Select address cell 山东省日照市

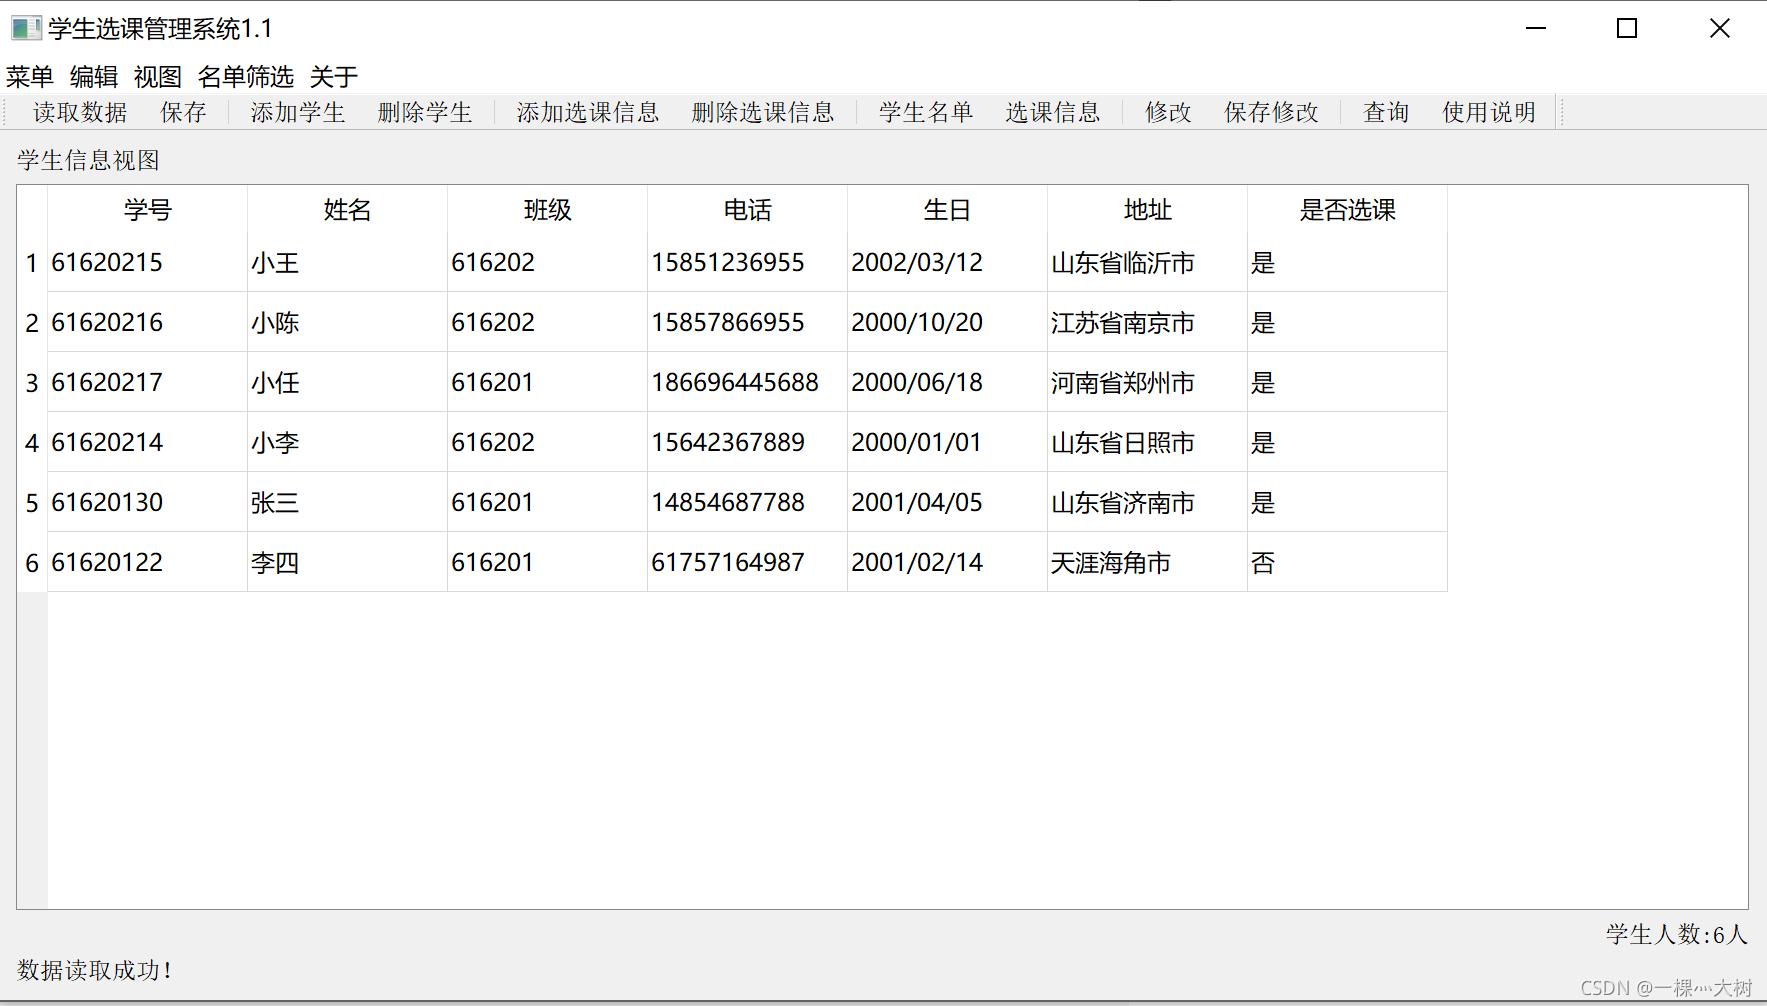1147,443
